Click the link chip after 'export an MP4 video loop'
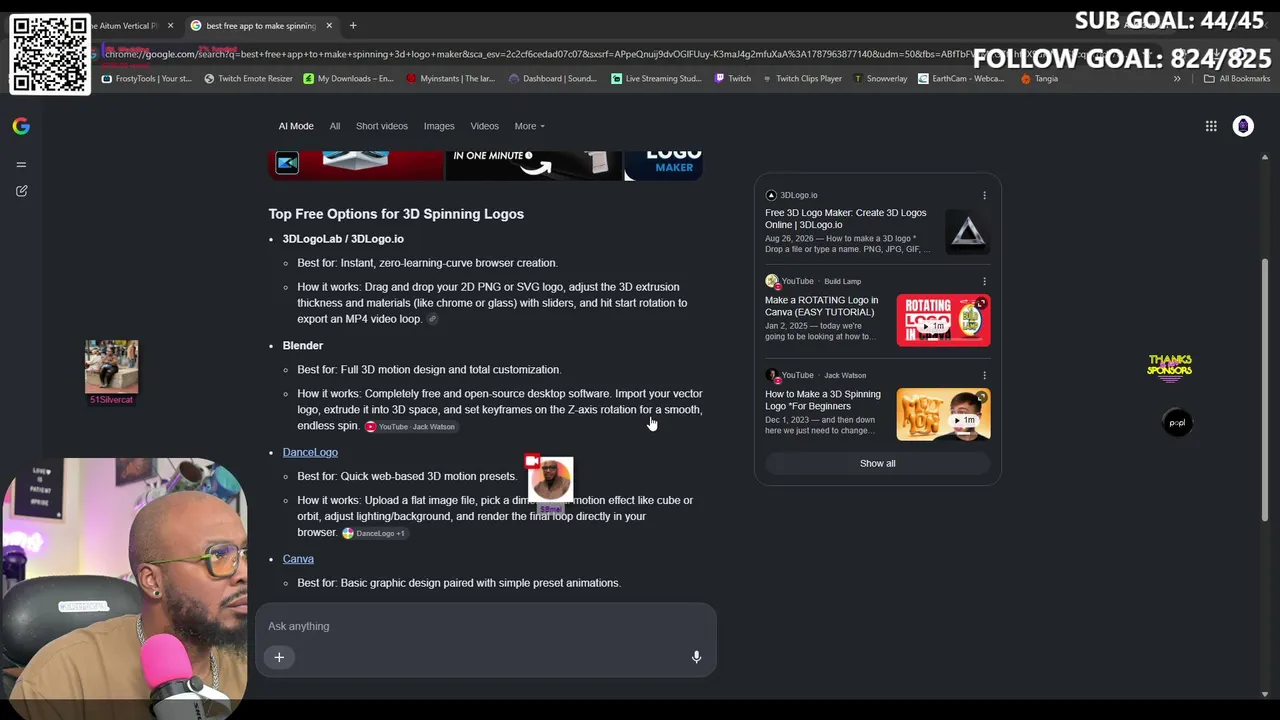1280x720 pixels. [x=432, y=319]
